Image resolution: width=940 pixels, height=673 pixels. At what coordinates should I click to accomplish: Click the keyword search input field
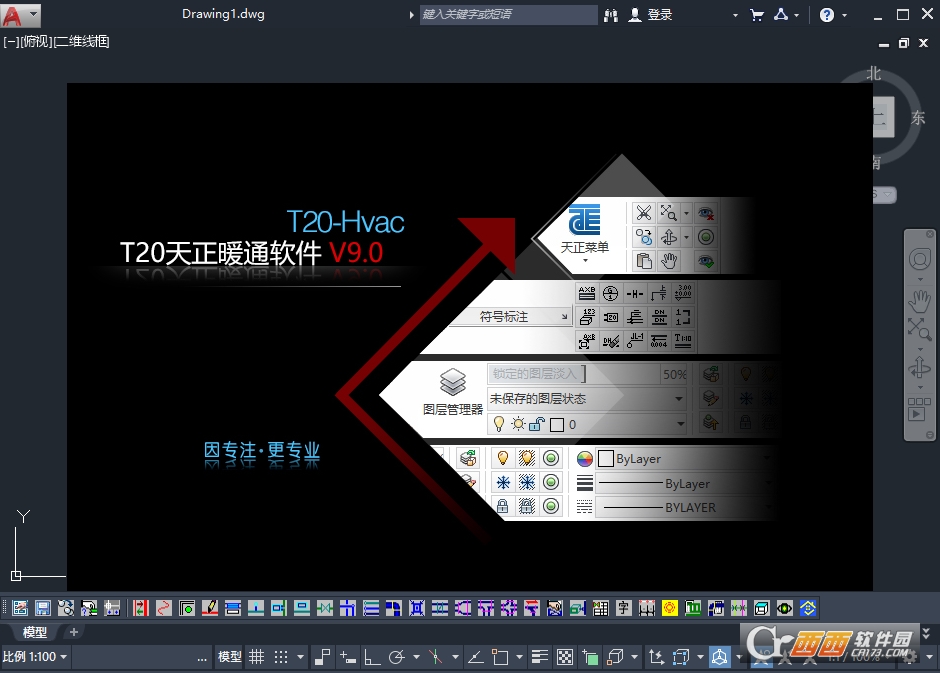point(508,14)
